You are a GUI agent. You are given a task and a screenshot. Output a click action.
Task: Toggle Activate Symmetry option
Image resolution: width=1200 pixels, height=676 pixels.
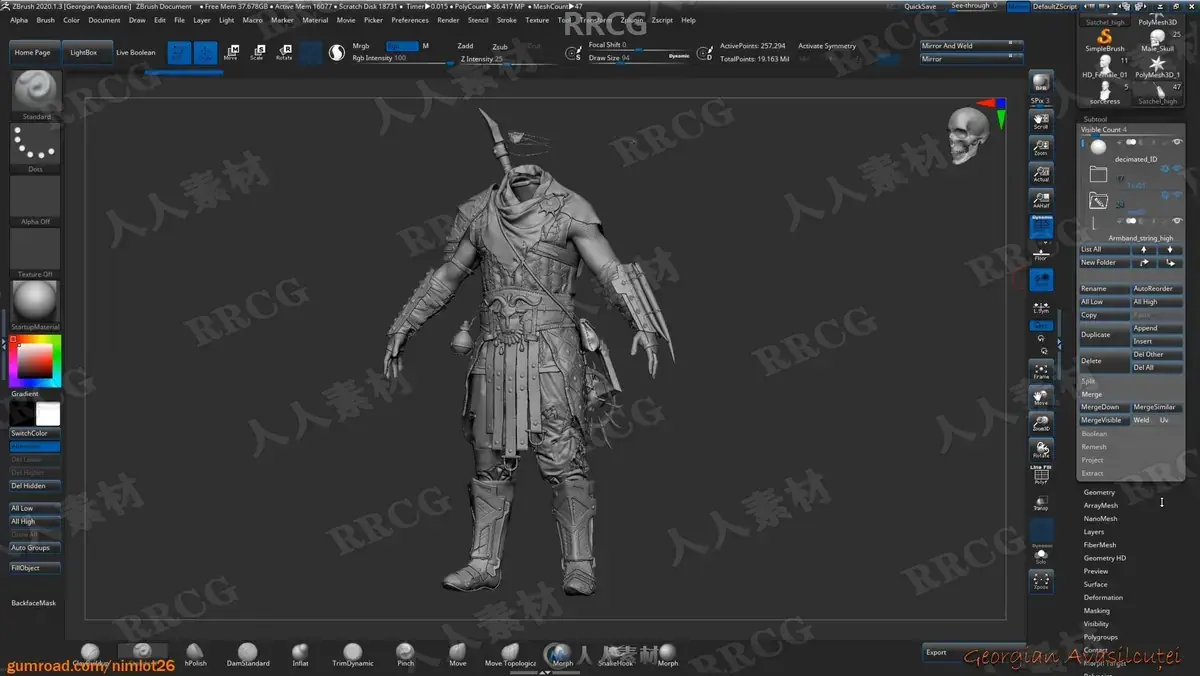coord(827,46)
